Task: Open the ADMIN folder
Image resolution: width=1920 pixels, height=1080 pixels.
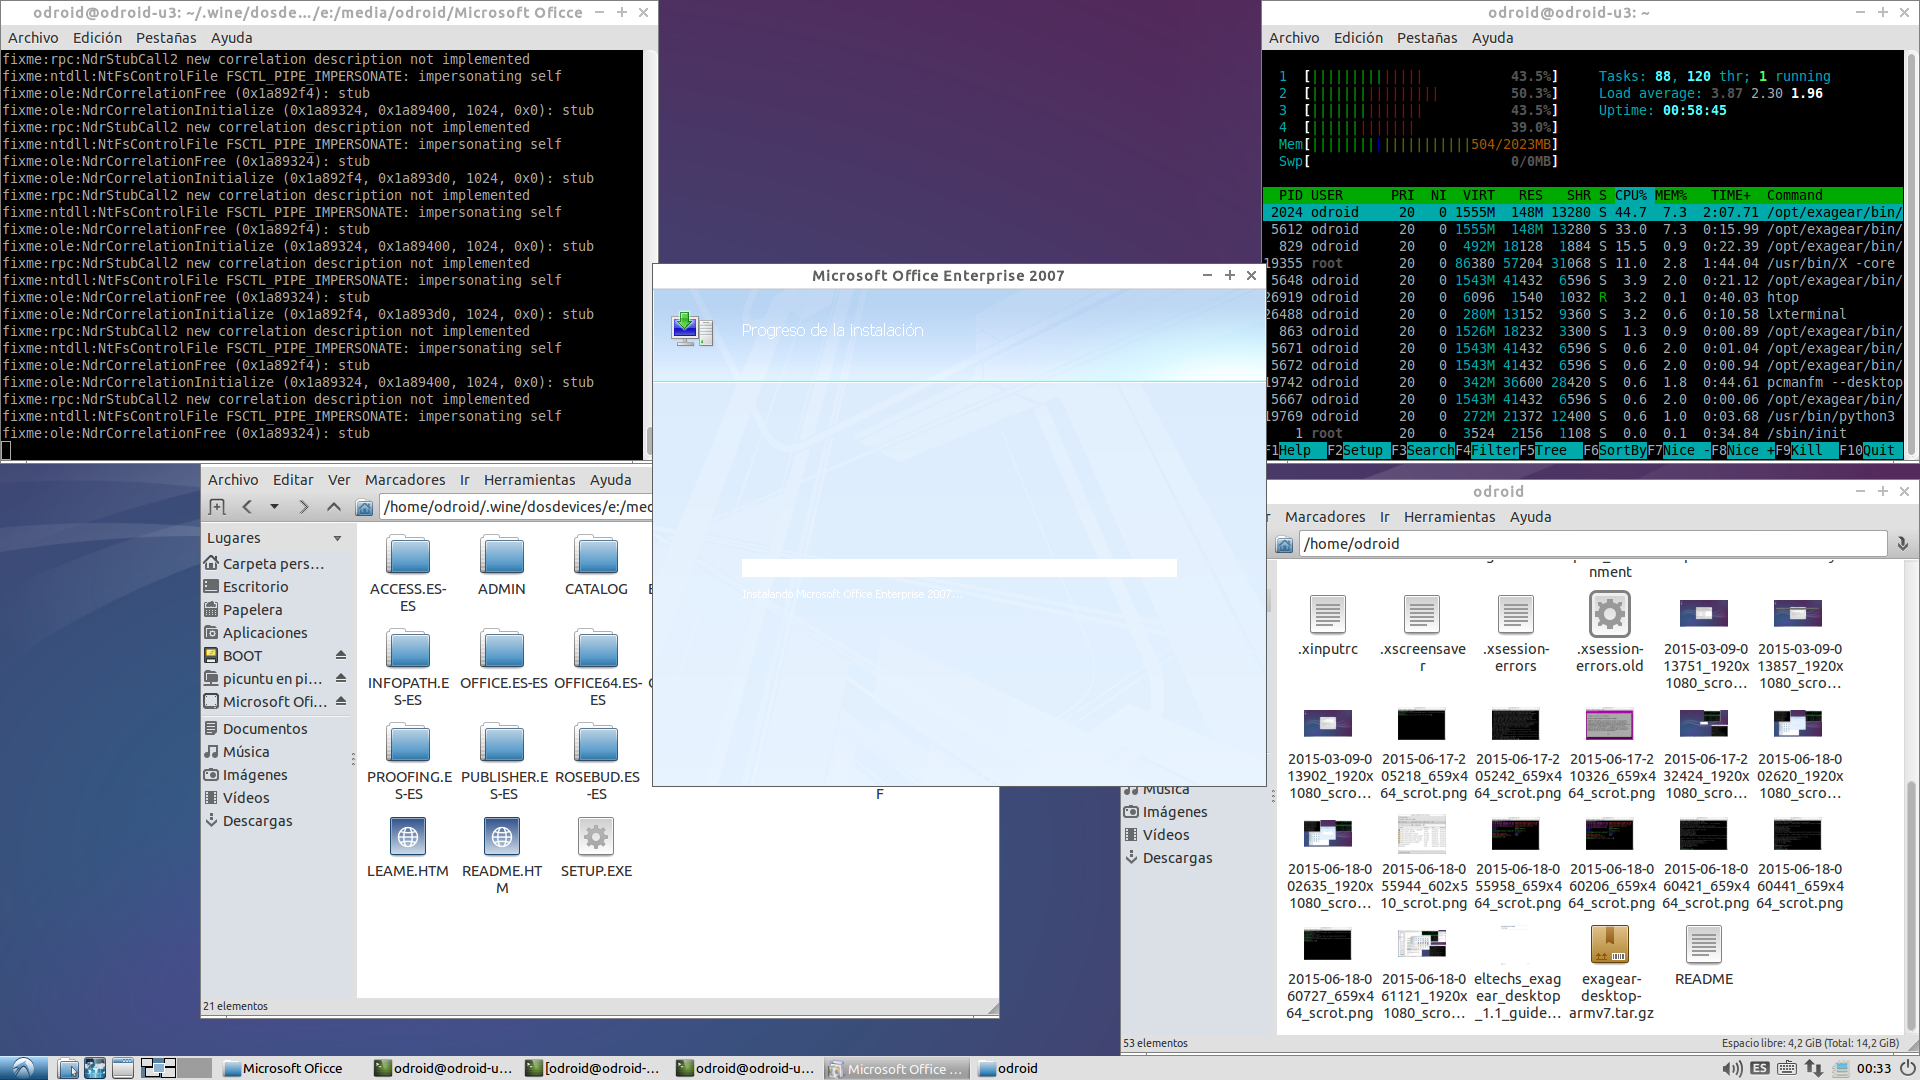Action: coord(502,565)
